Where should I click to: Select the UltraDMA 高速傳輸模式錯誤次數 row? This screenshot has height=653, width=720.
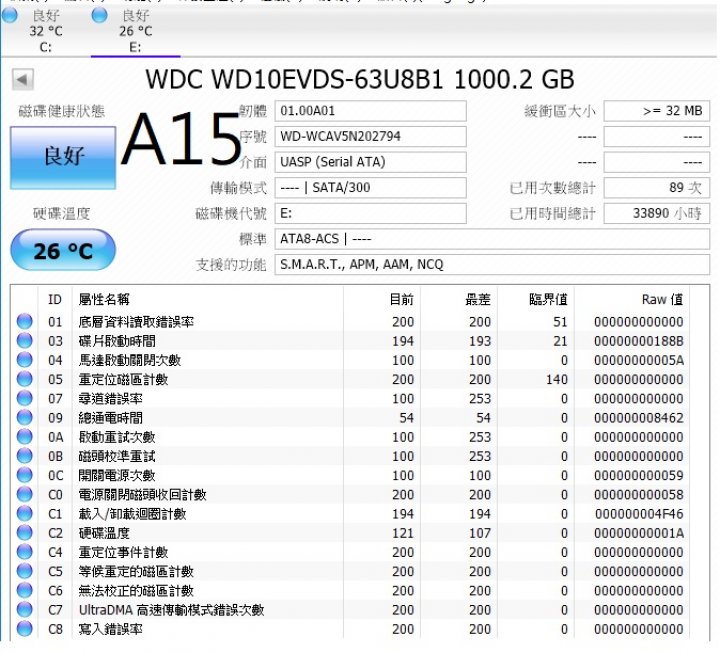point(350,610)
